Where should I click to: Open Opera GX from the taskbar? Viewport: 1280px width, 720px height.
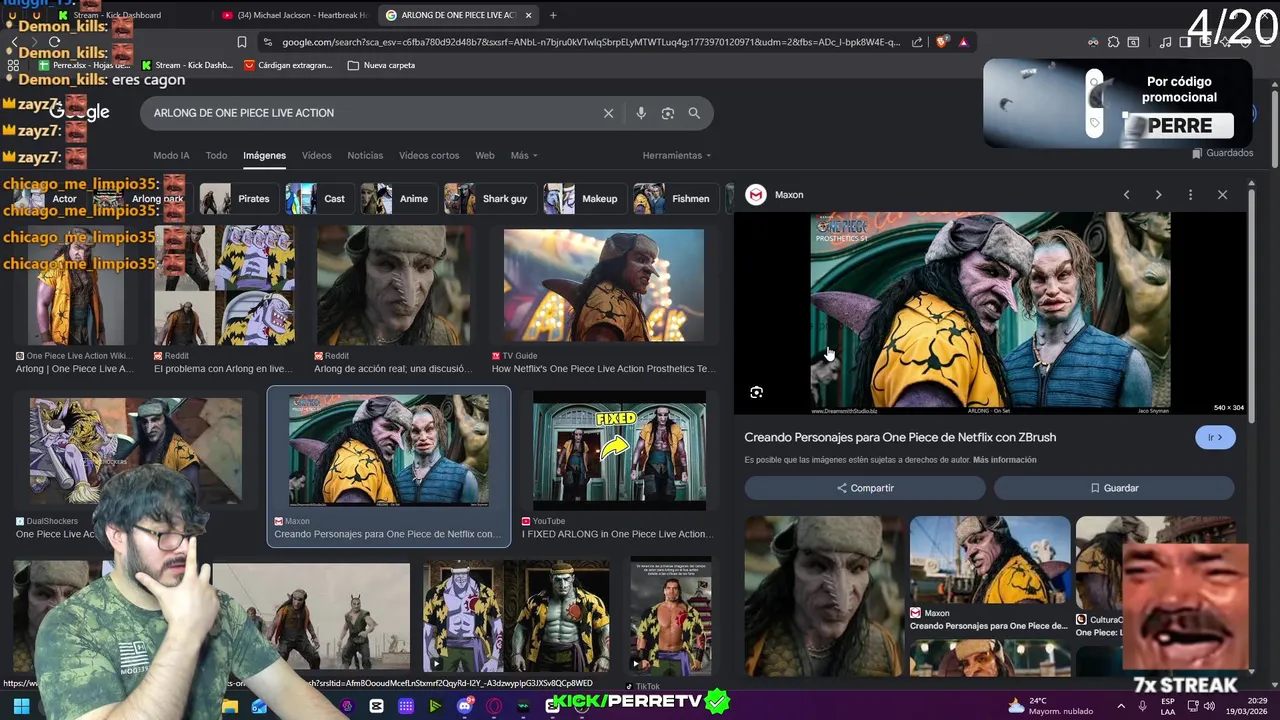(x=494, y=706)
